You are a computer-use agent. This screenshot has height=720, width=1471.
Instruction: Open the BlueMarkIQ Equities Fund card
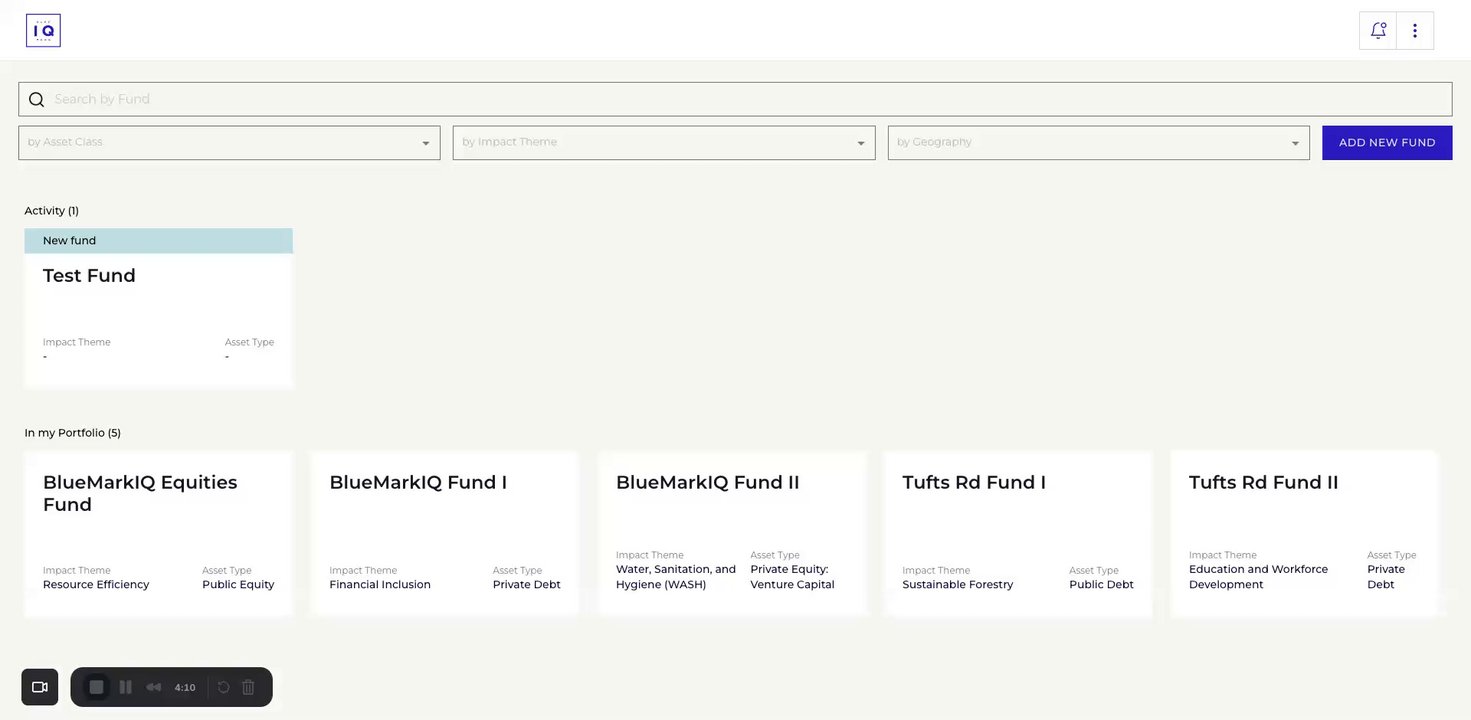click(158, 533)
